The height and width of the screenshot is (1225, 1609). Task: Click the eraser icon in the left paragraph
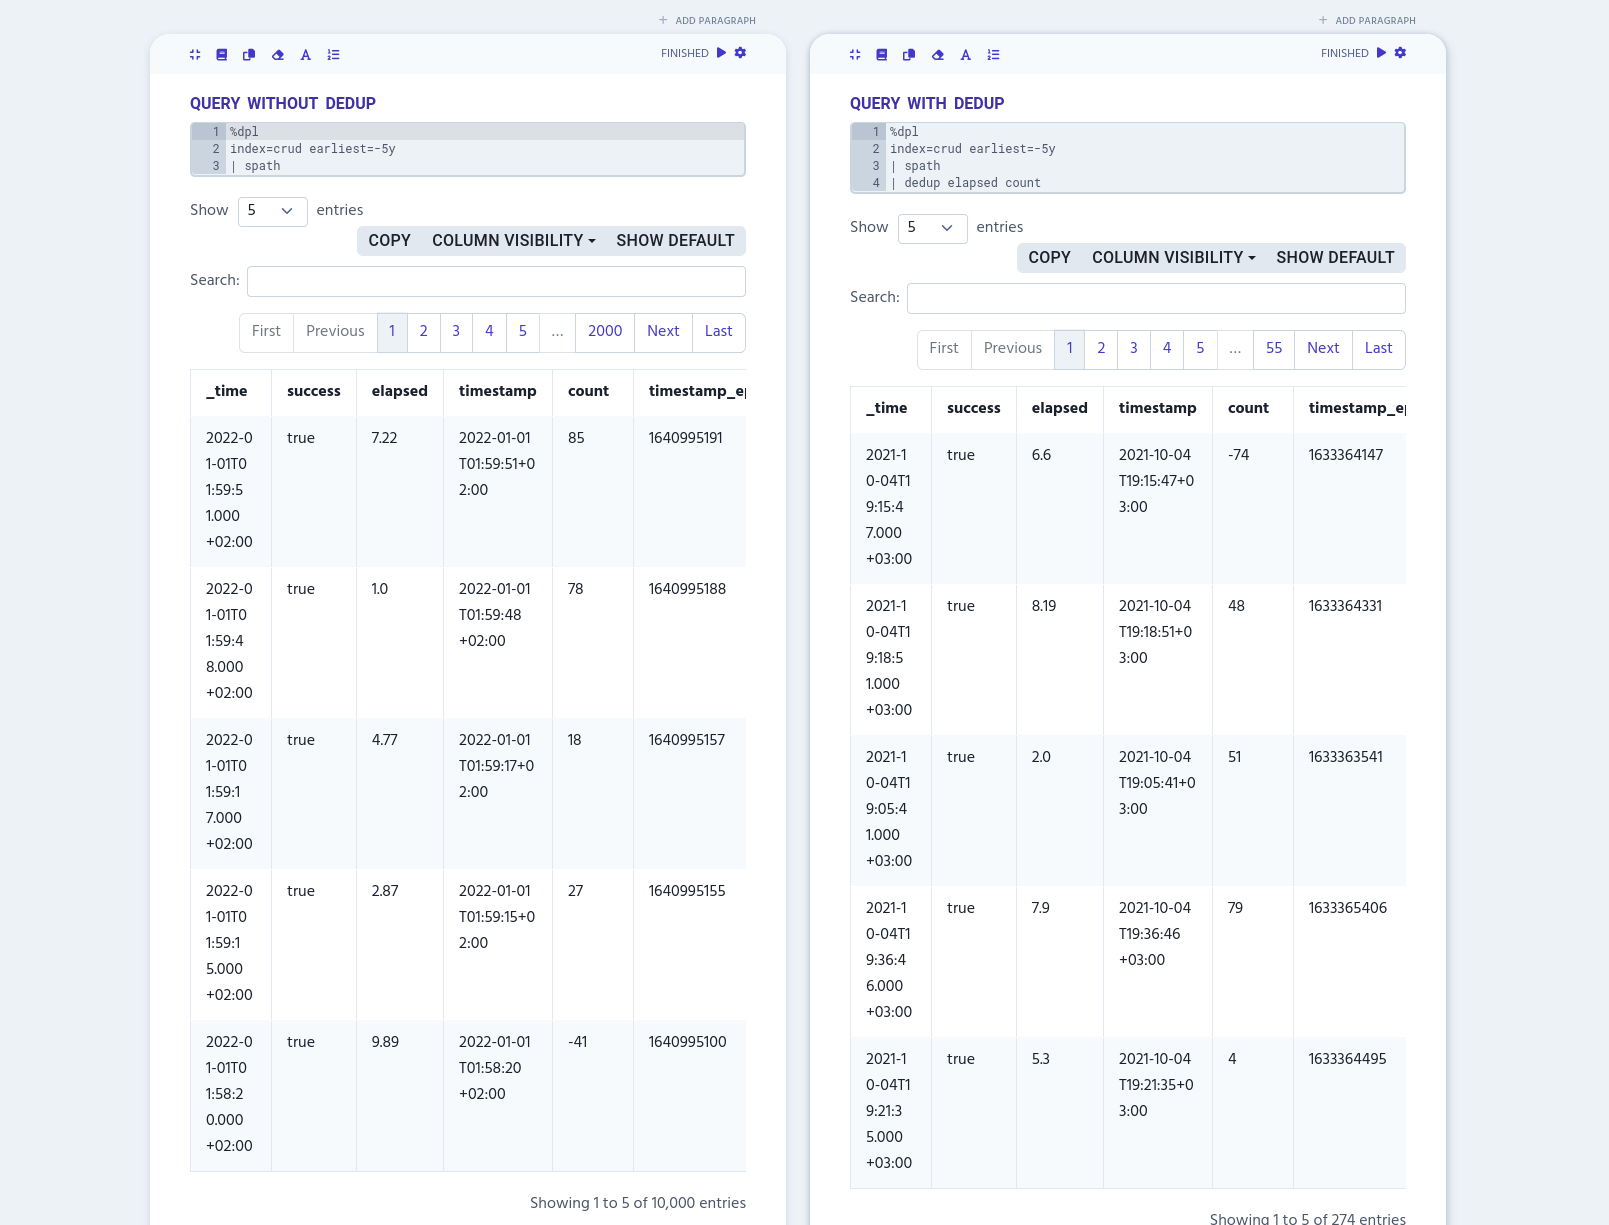278,55
